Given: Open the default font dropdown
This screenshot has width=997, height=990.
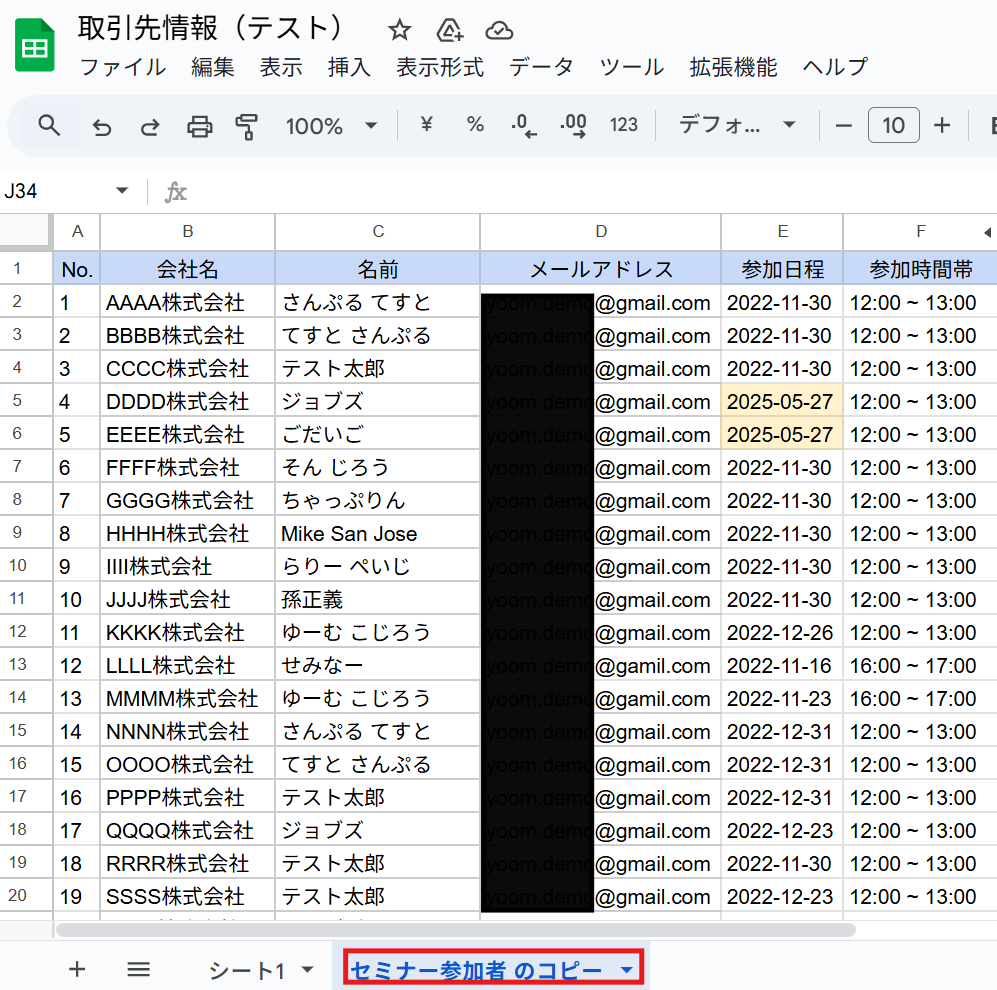Looking at the screenshot, I should (x=737, y=125).
